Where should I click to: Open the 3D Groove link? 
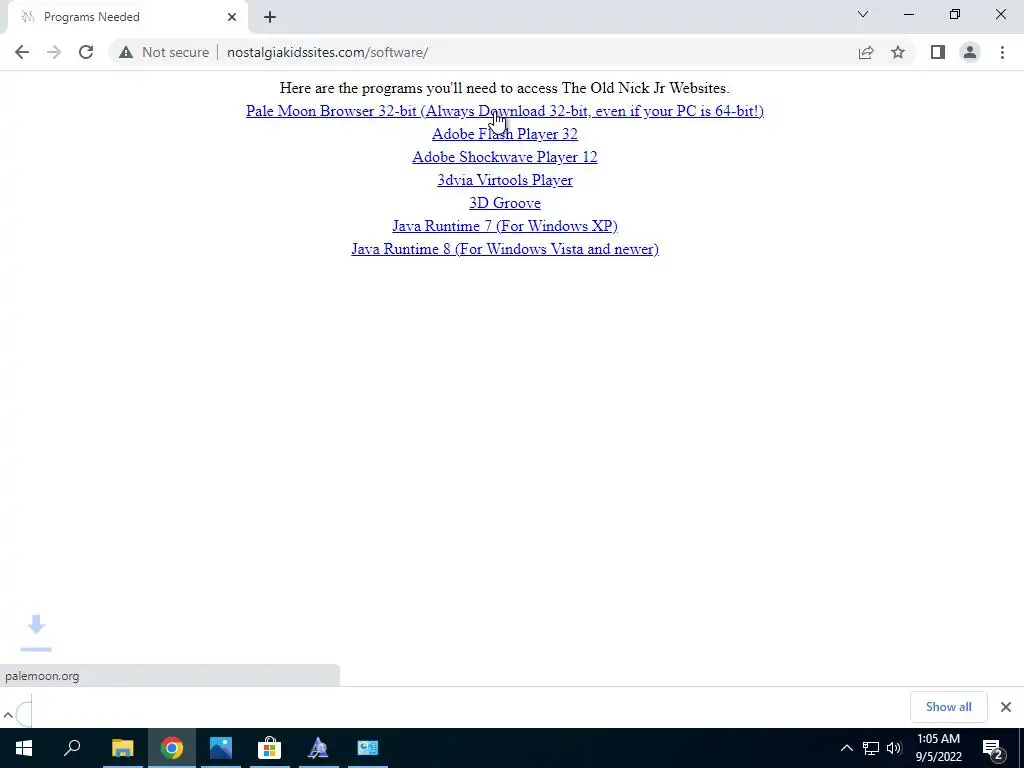point(505,203)
